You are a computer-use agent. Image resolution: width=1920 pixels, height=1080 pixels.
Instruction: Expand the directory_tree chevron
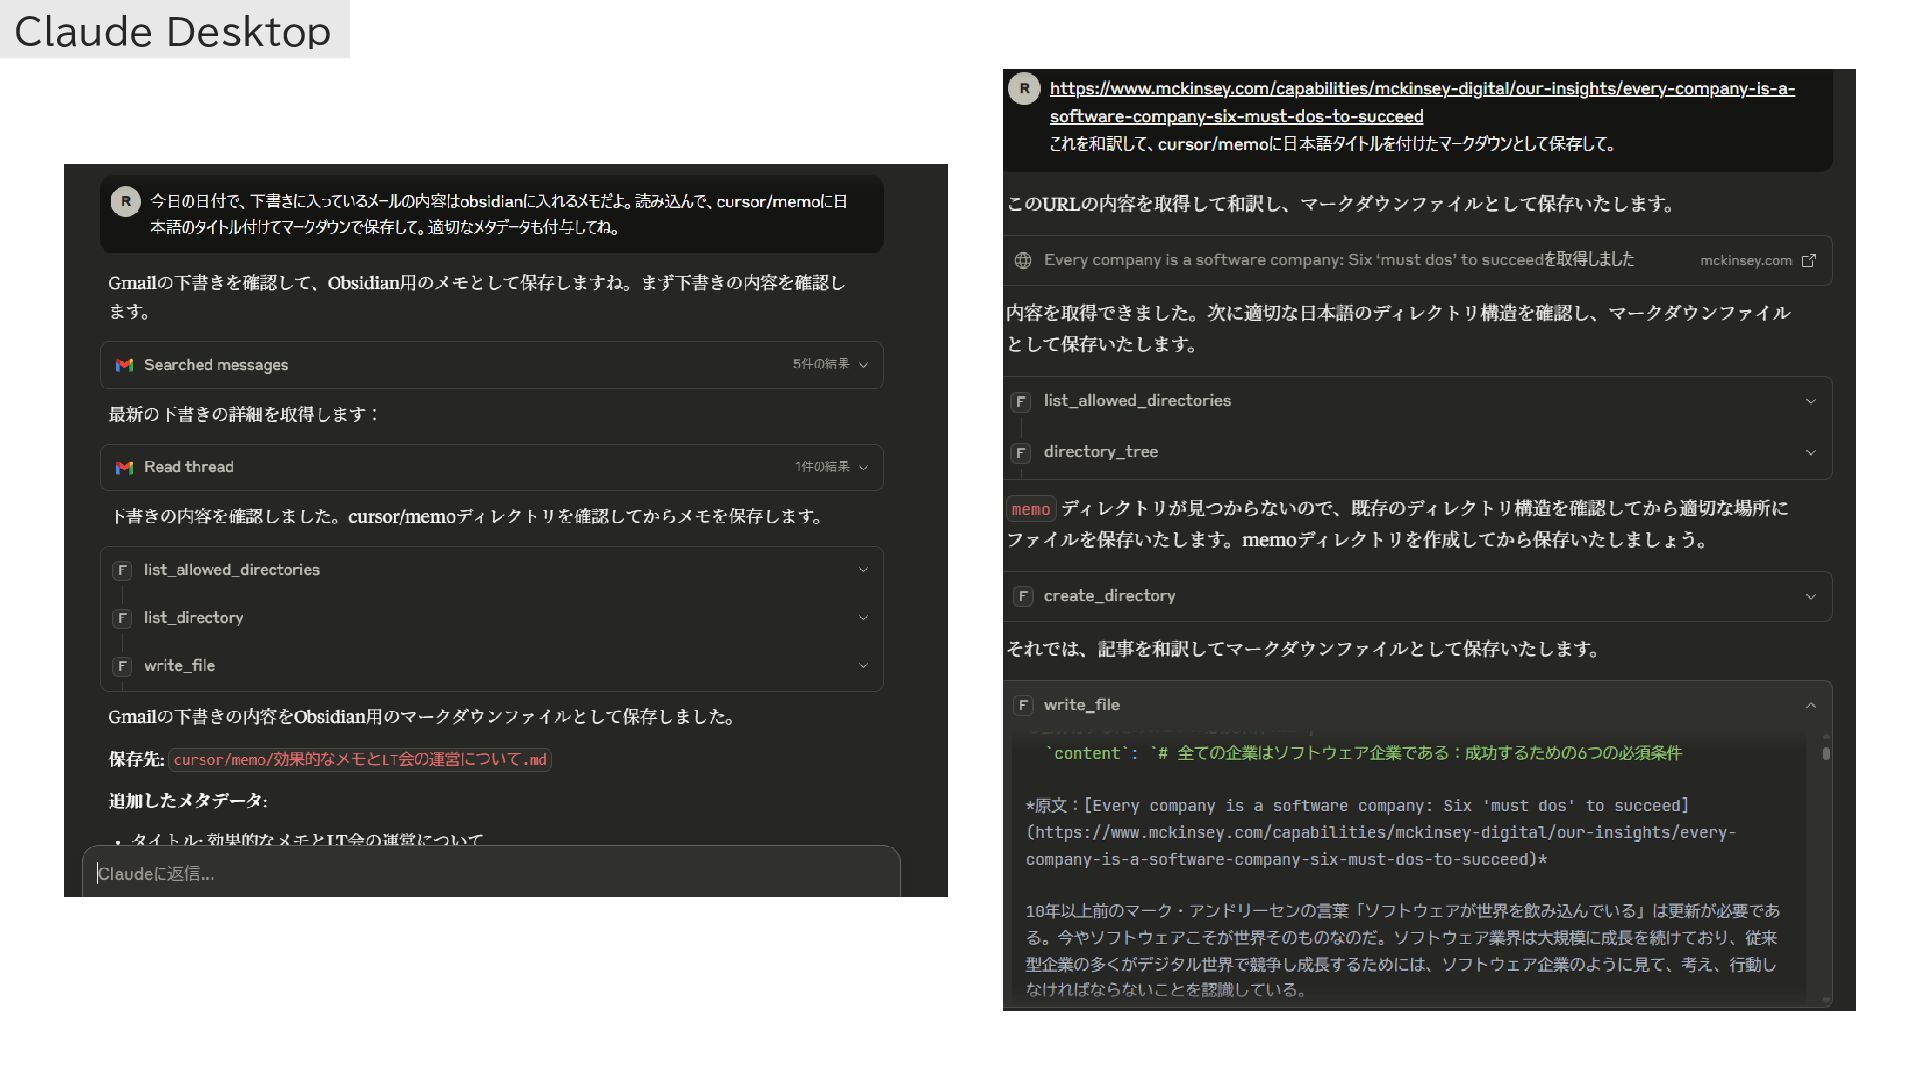(x=1811, y=452)
